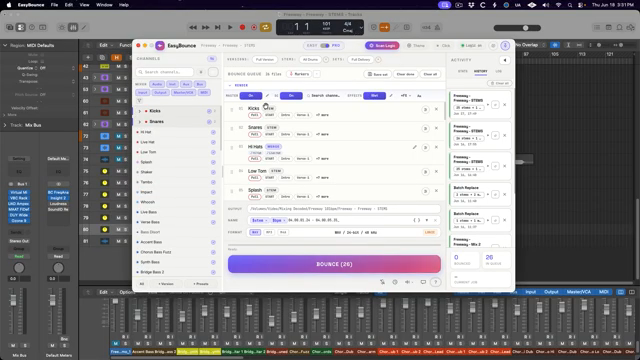Click the + Presets button
Viewport: 640px width, 360px height.
[x=200, y=284]
